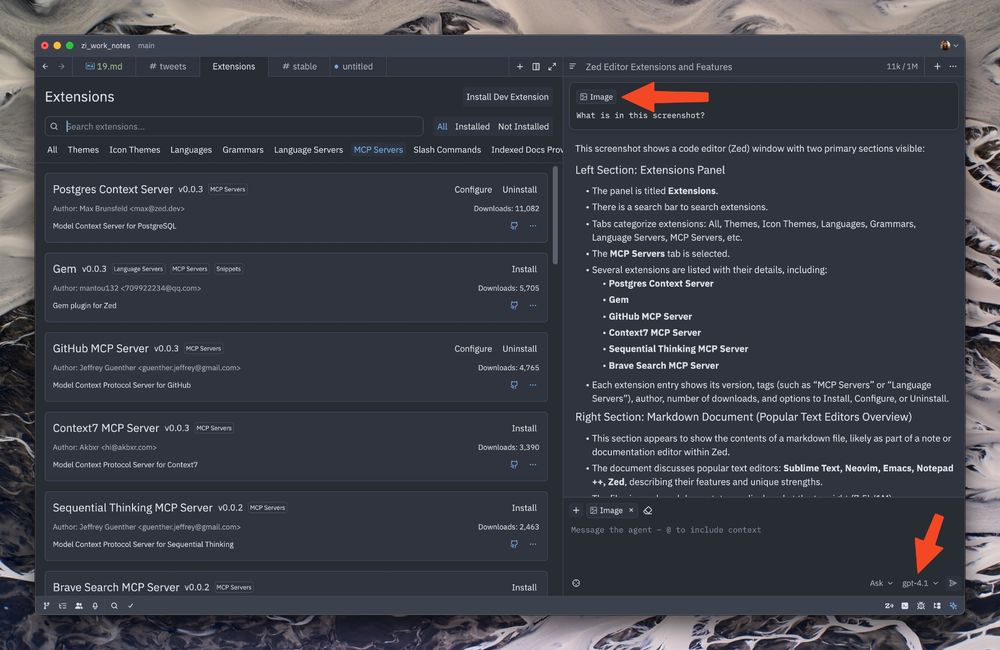The width and height of the screenshot is (1000, 650).
Task: Uninstall the GitHub MCP Server
Action: 519,349
